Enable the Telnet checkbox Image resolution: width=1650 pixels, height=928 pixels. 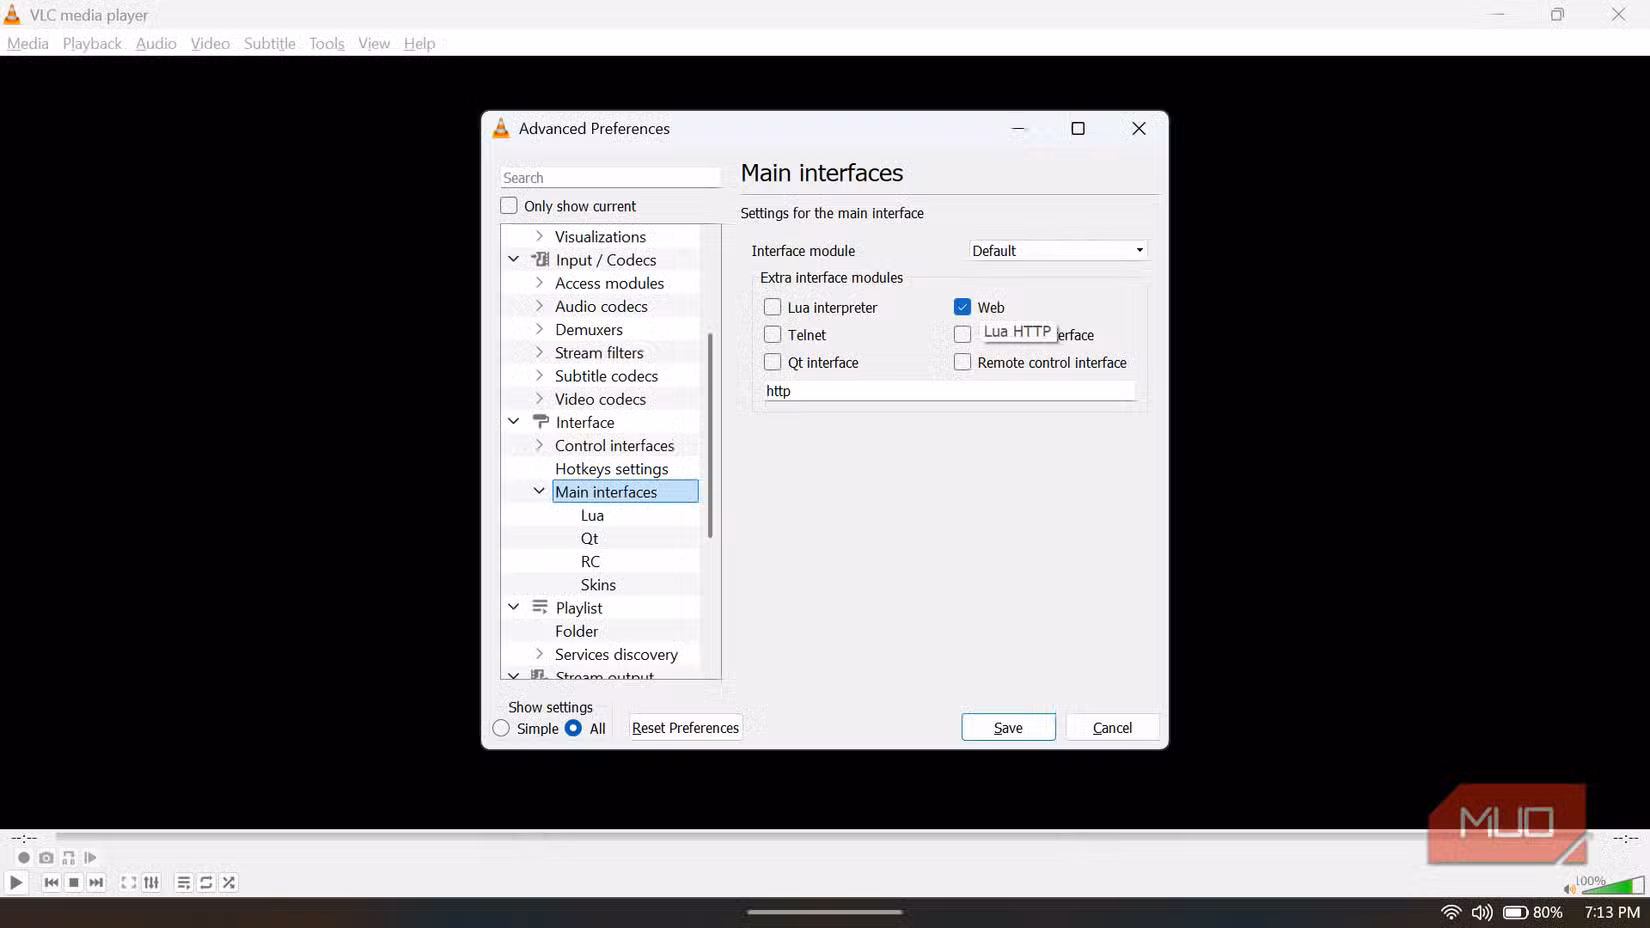772,335
